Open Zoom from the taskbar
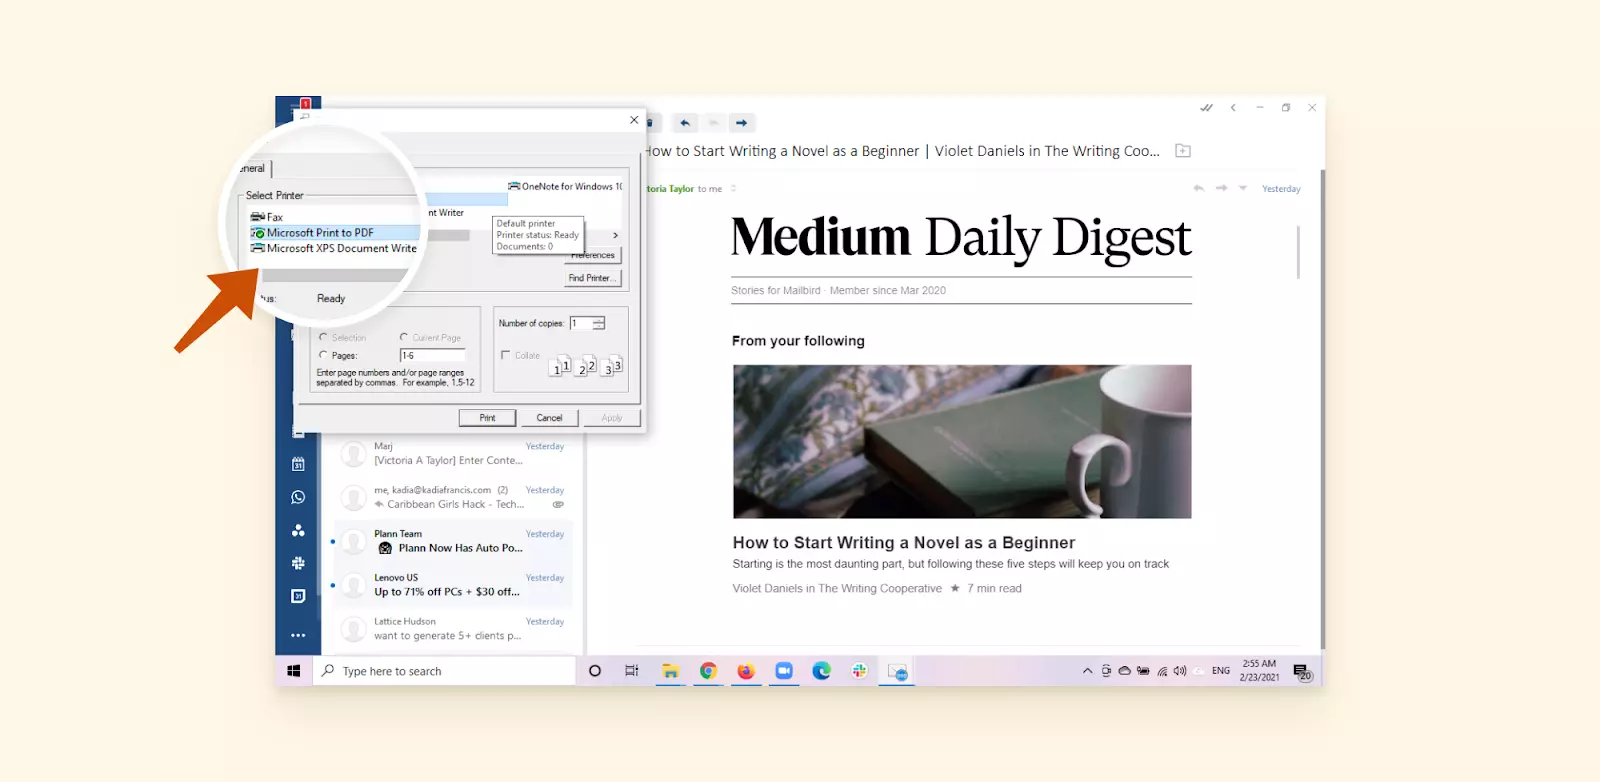This screenshot has height=782, width=1600. [x=784, y=671]
